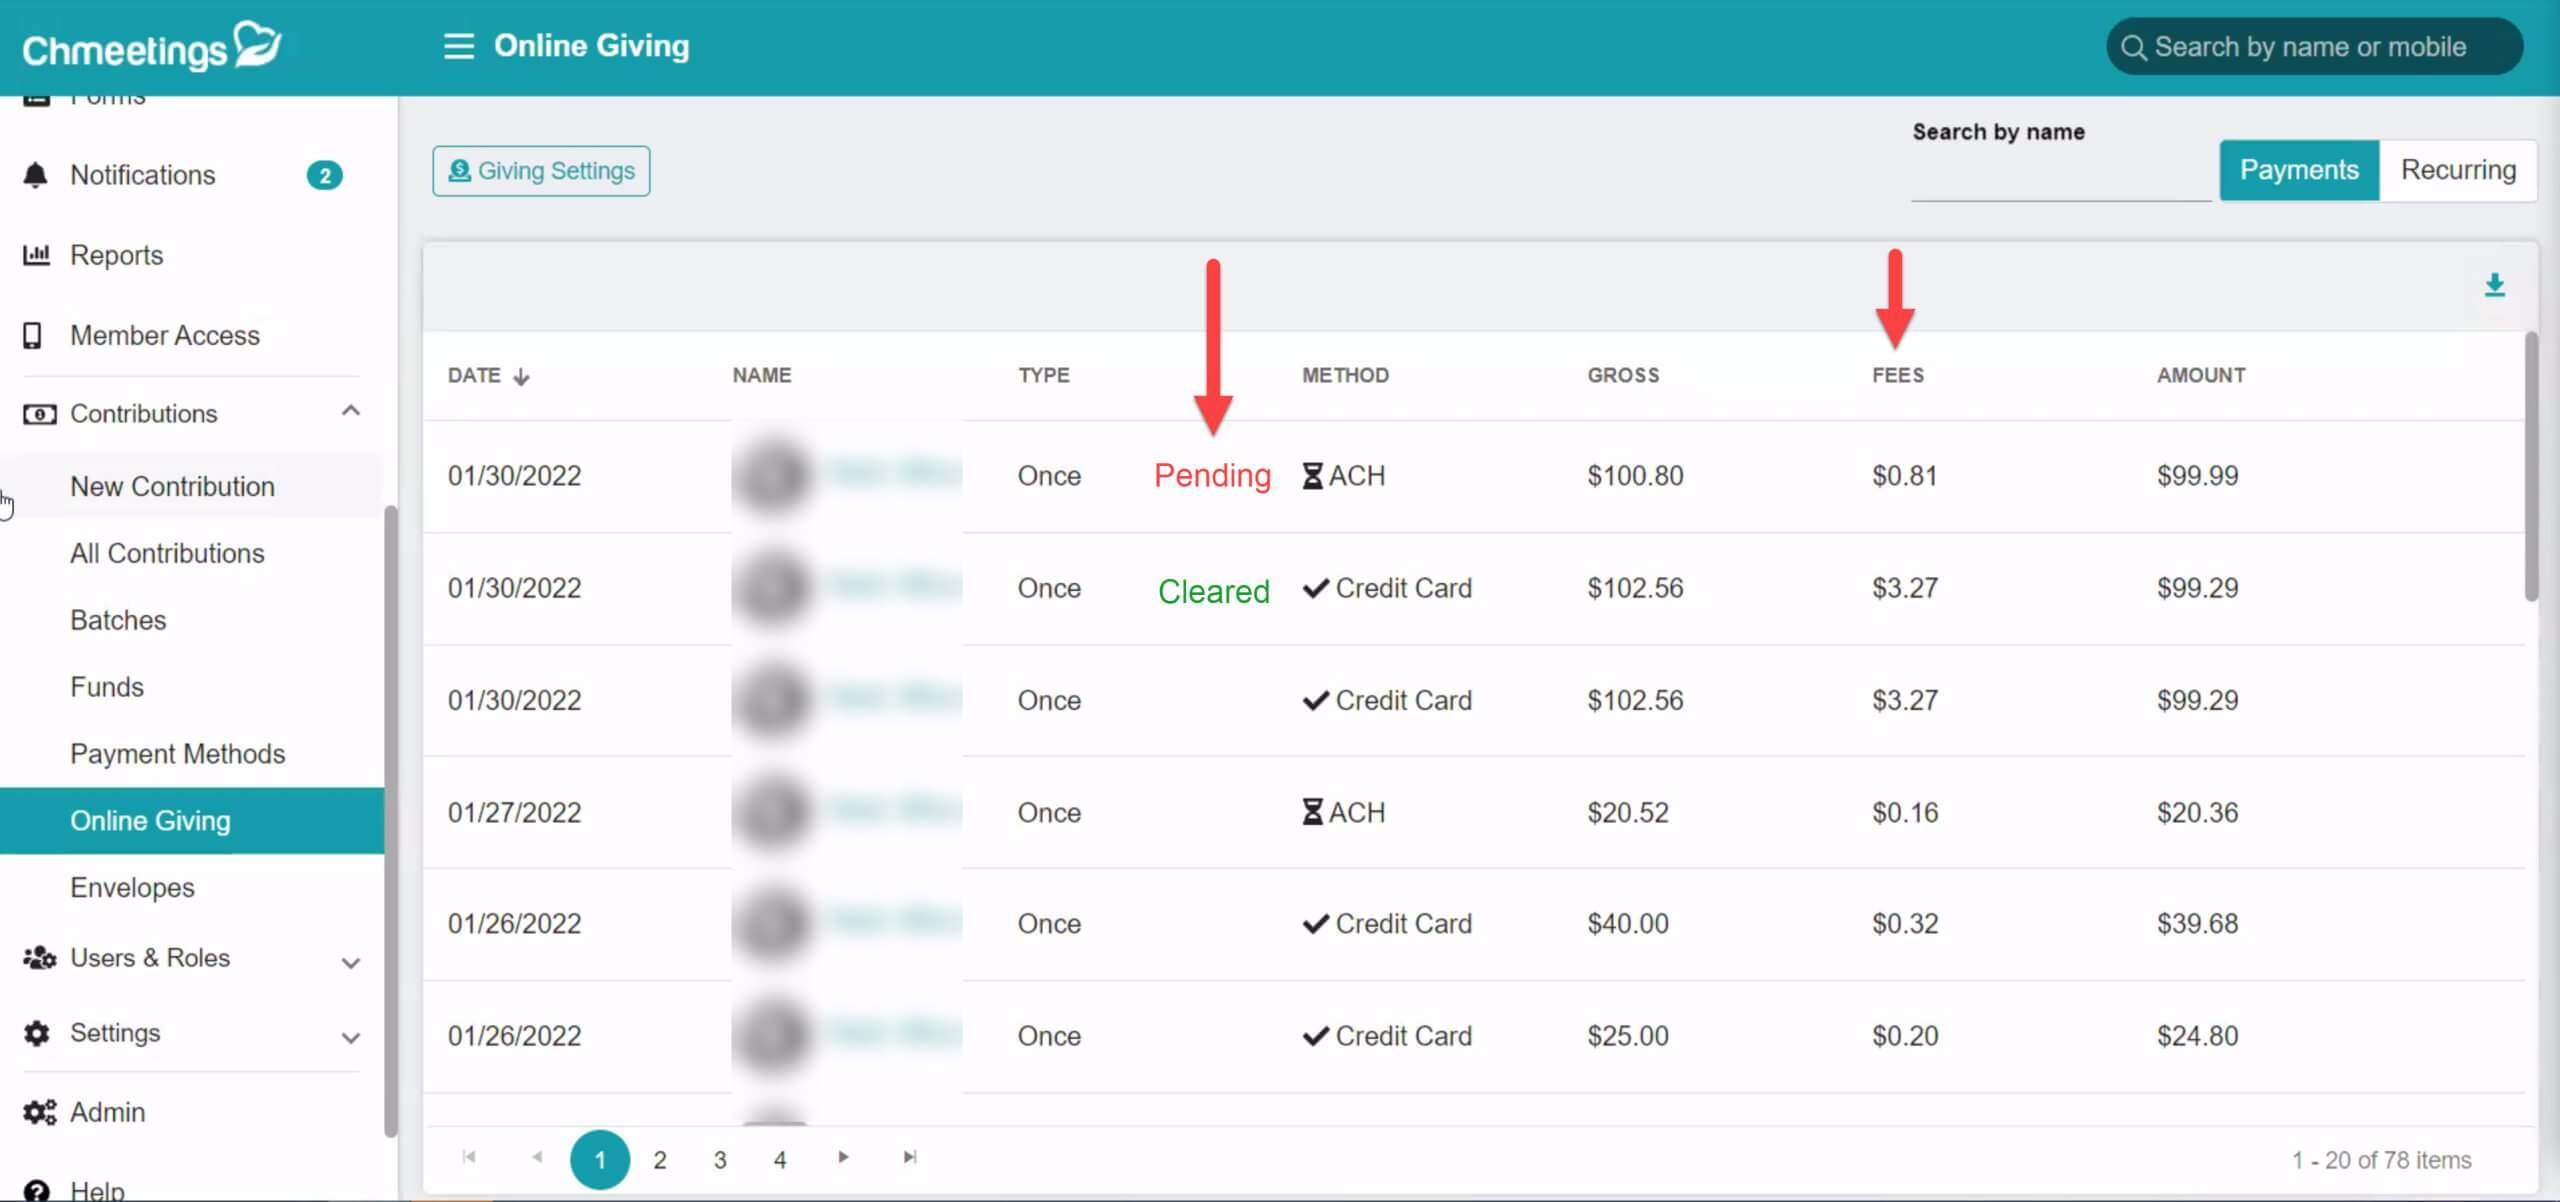Image resolution: width=2560 pixels, height=1202 pixels.
Task: Click the $39.68 amount cell
Action: (x=2197, y=924)
